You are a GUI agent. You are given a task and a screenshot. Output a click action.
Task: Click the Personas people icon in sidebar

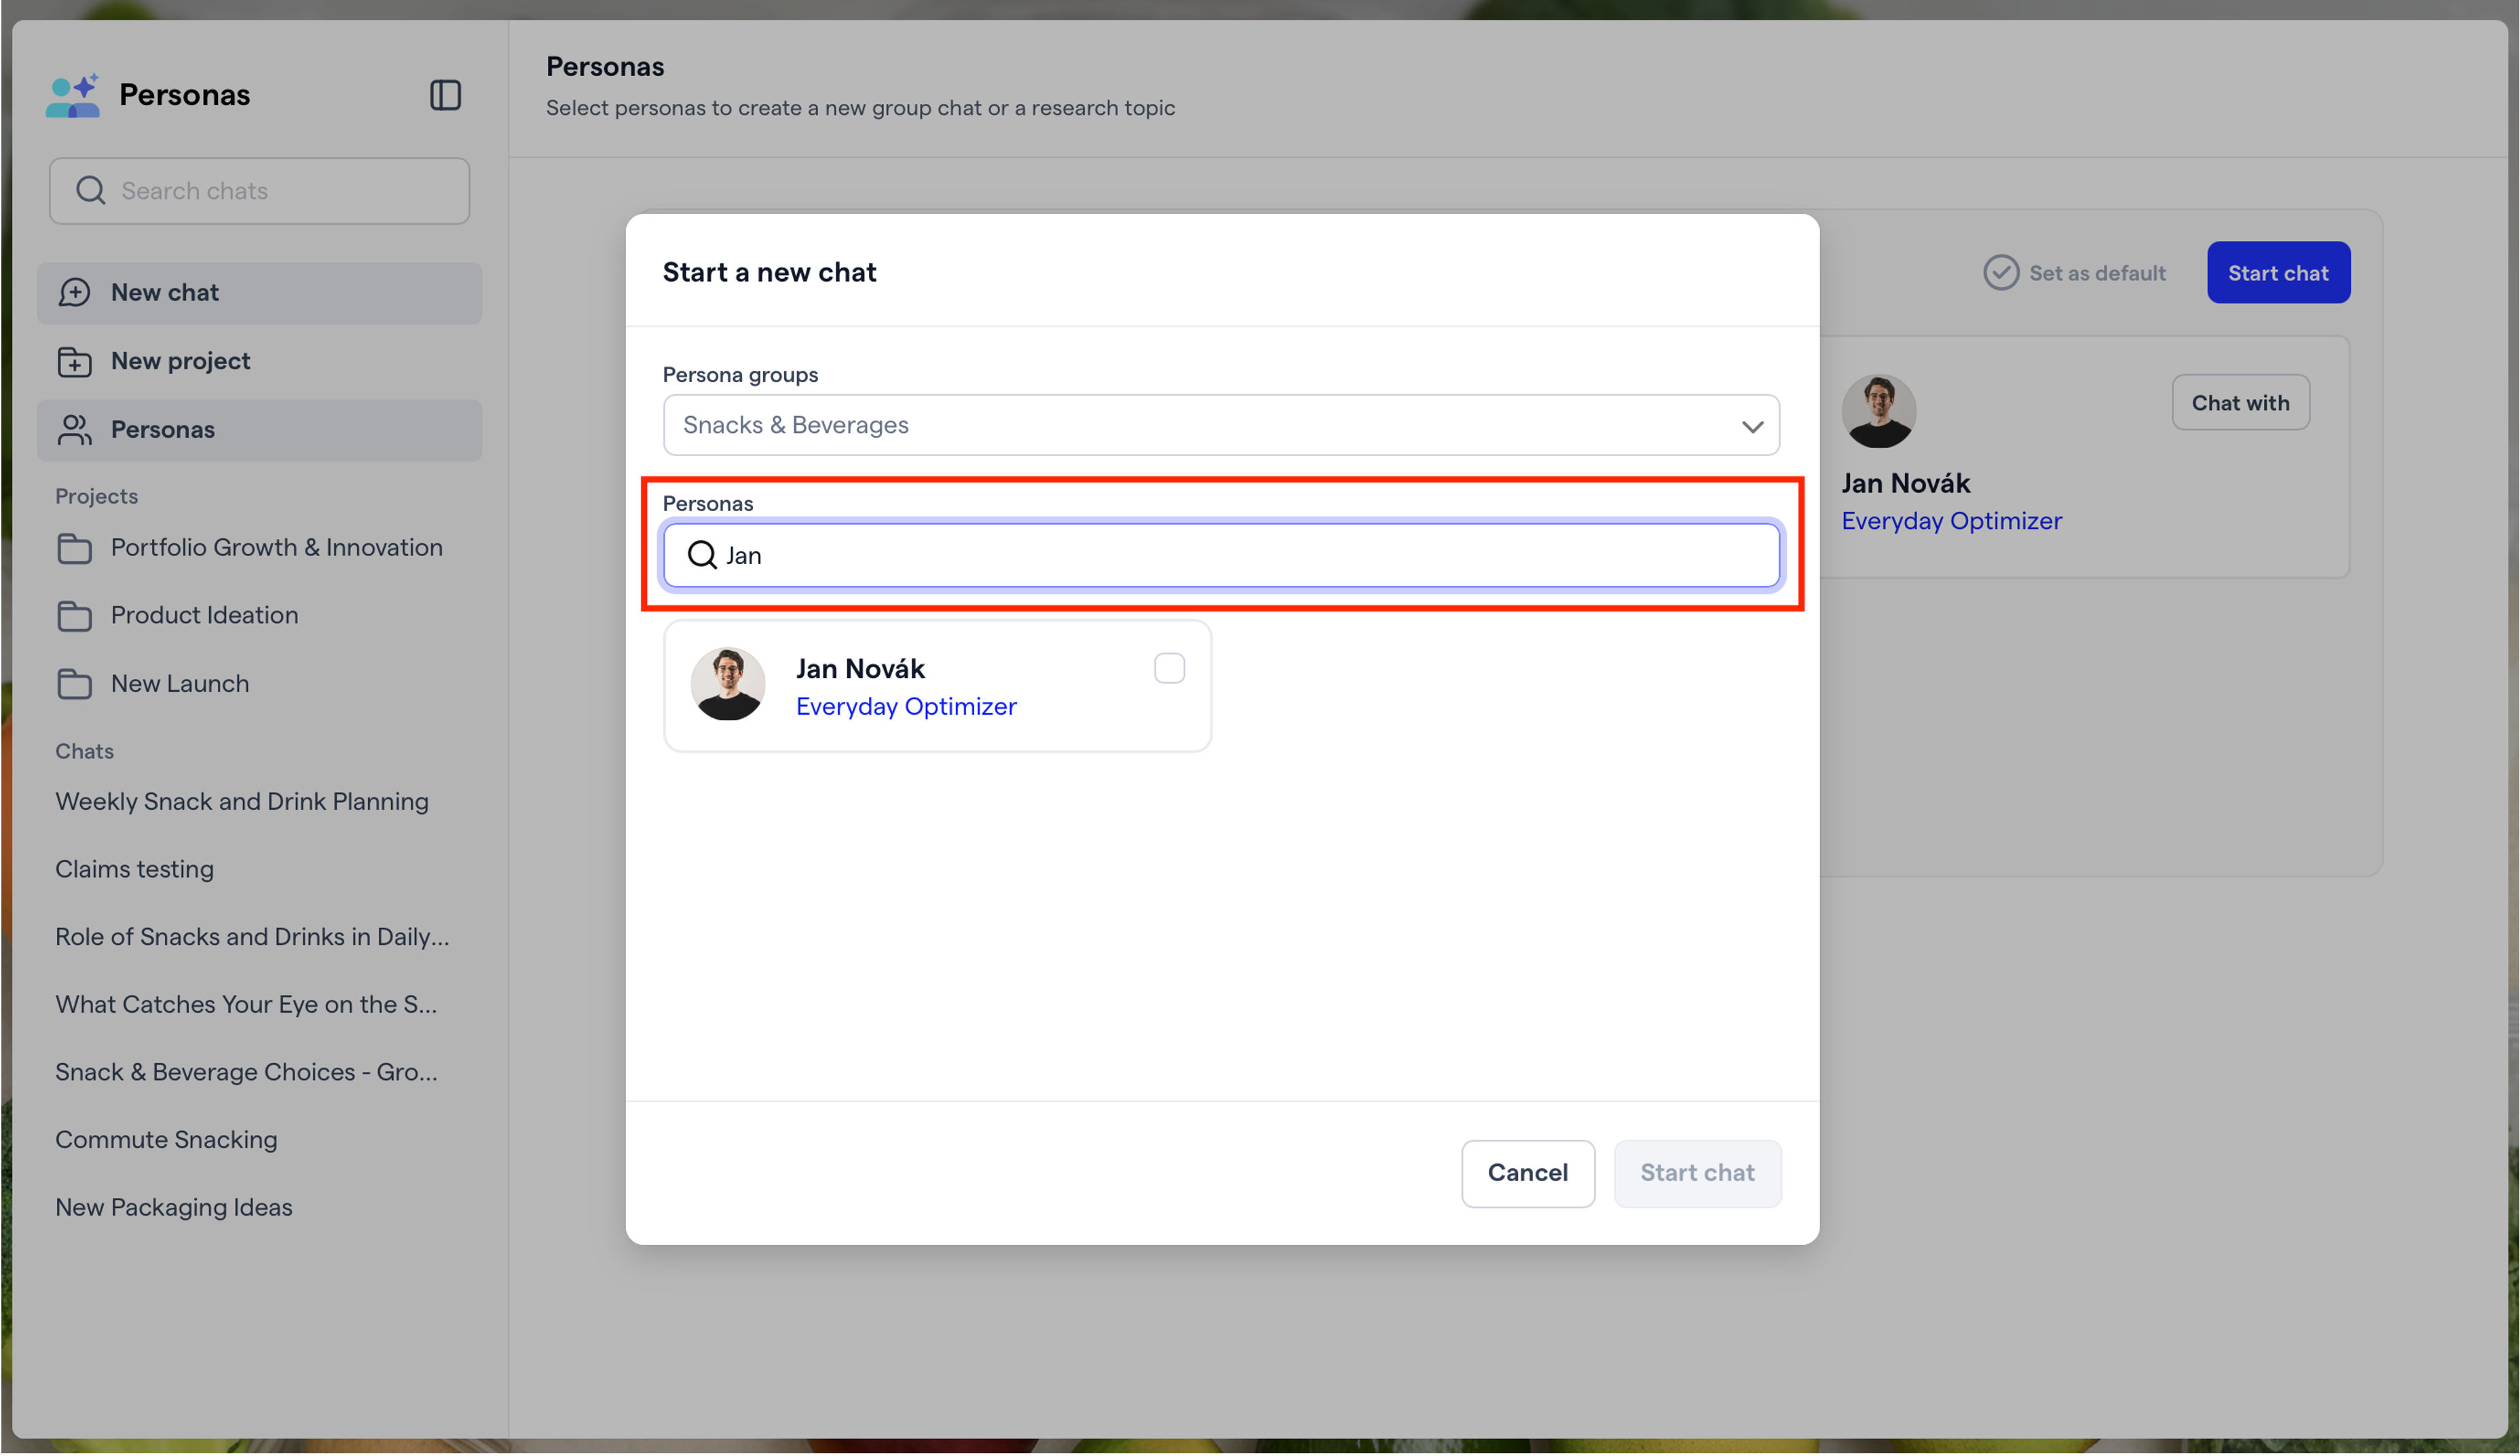75,429
